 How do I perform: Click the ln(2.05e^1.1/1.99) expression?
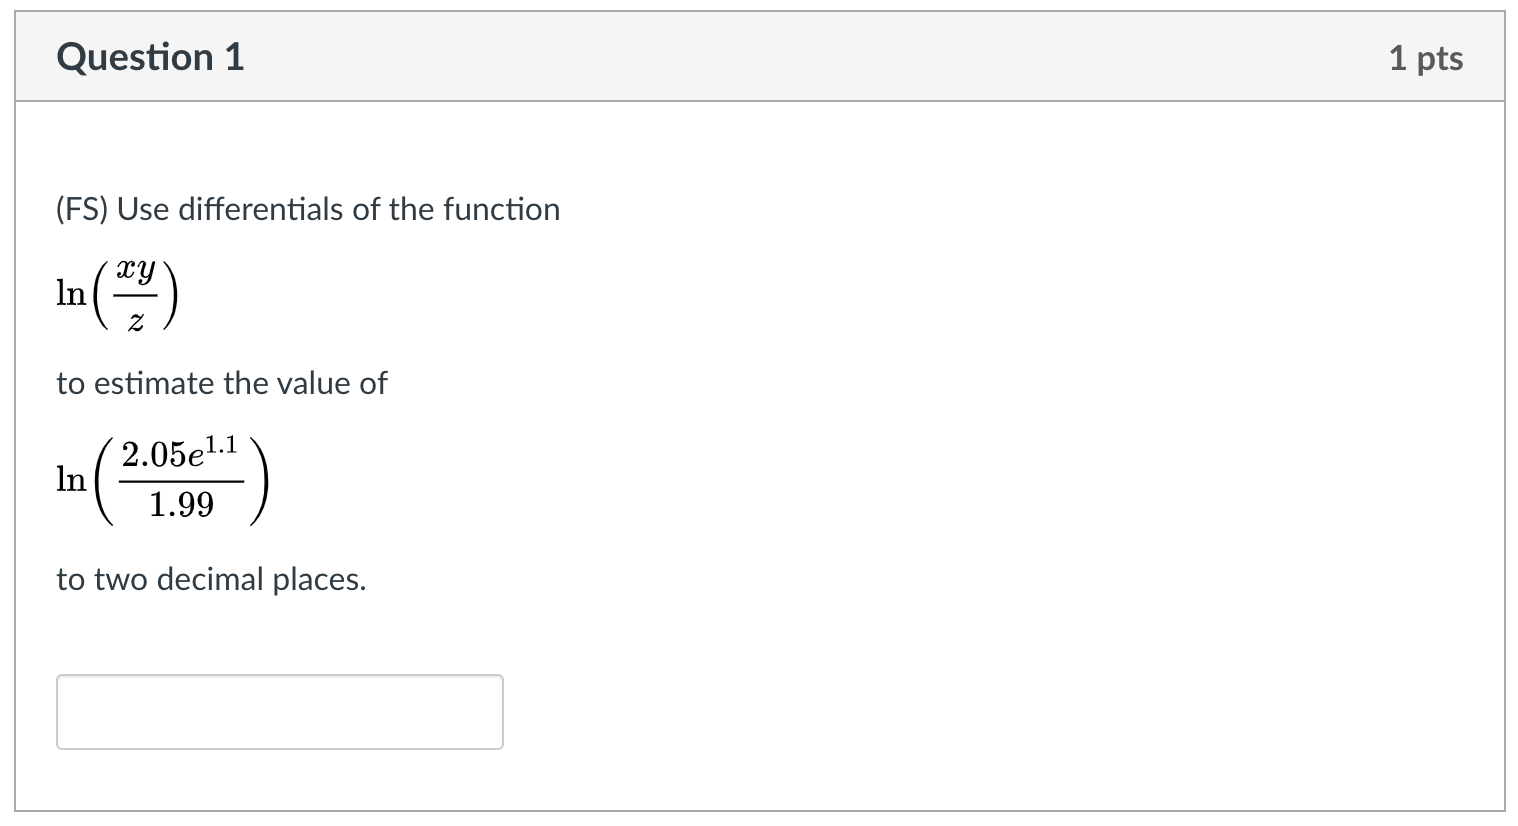click(x=160, y=480)
